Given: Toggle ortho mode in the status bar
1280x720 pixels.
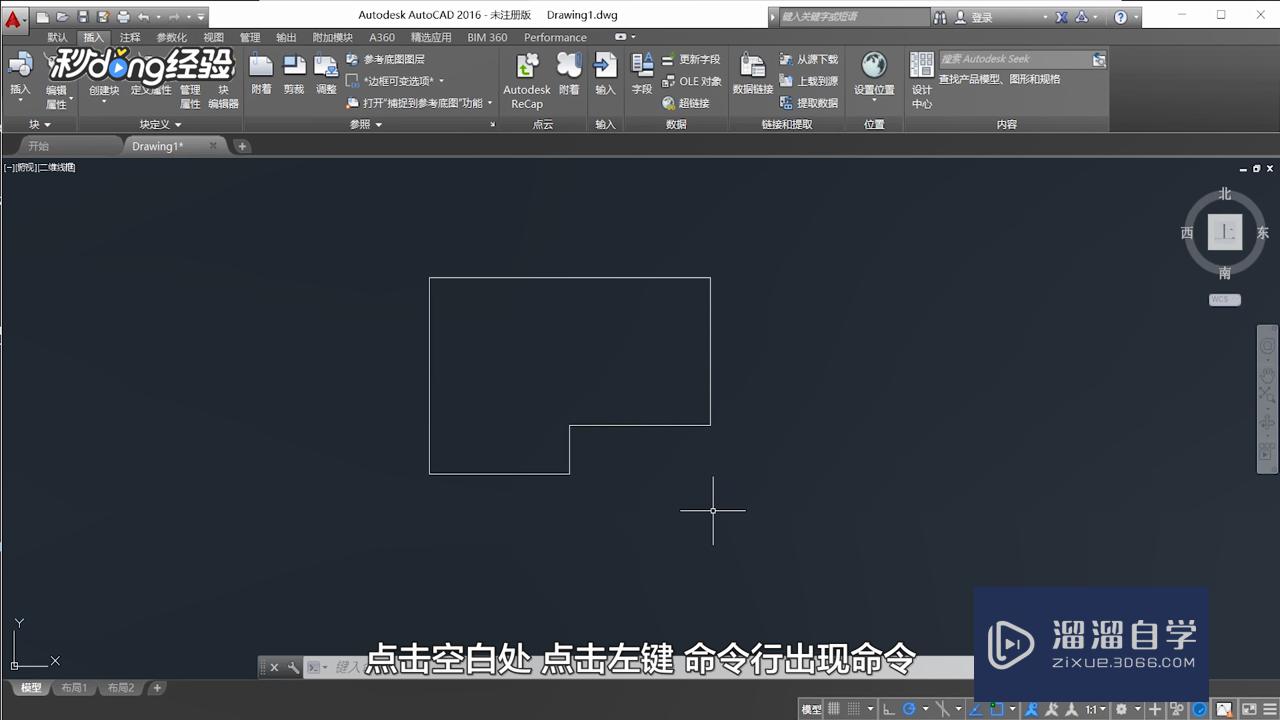Looking at the screenshot, I should [x=889, y=708].
